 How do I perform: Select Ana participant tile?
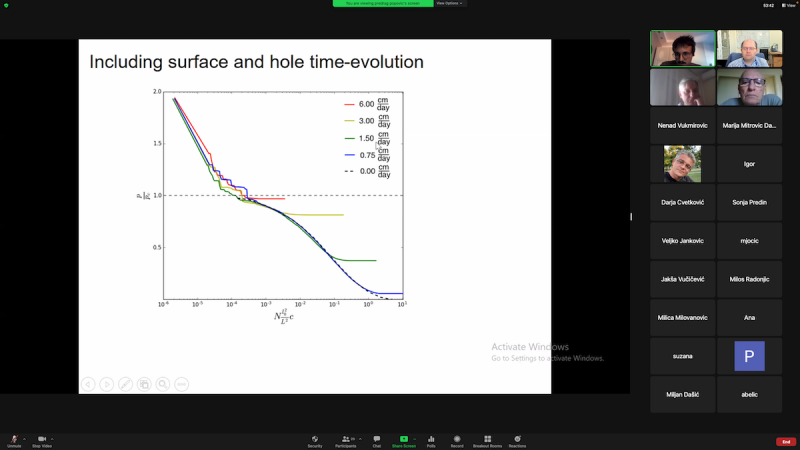click(749, 317)
